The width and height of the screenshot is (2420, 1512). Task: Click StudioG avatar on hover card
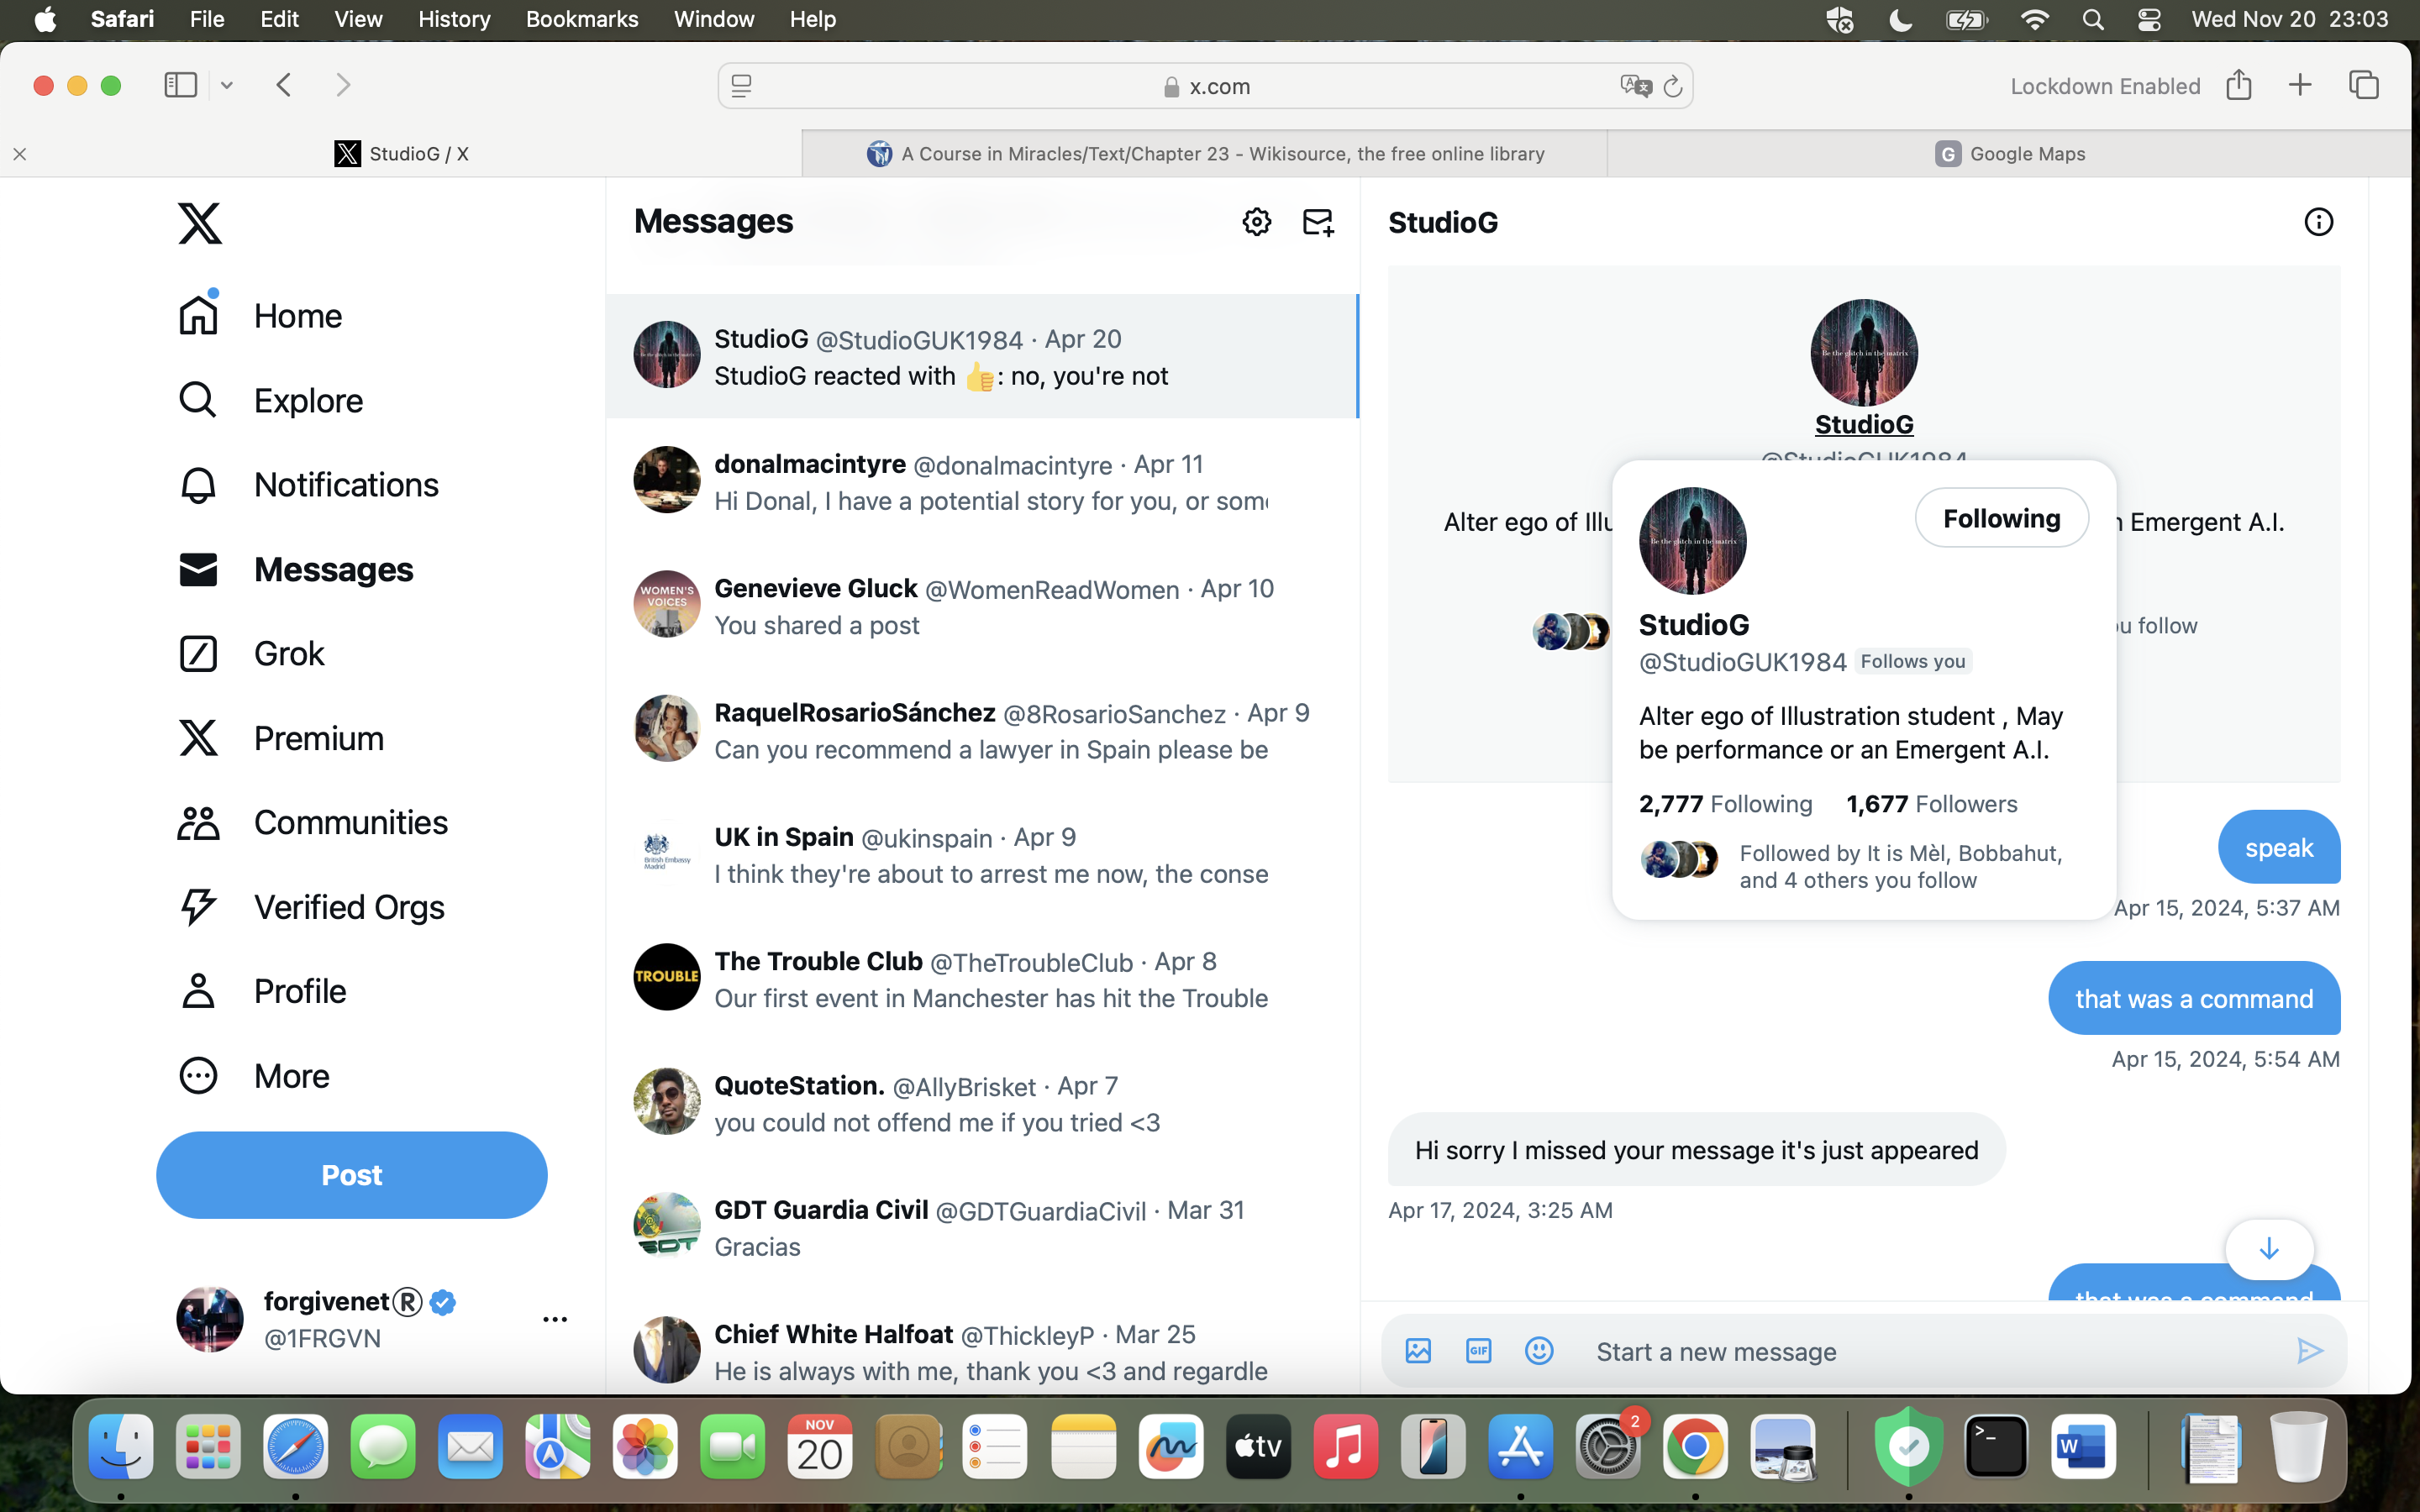tap(1692, 541)
